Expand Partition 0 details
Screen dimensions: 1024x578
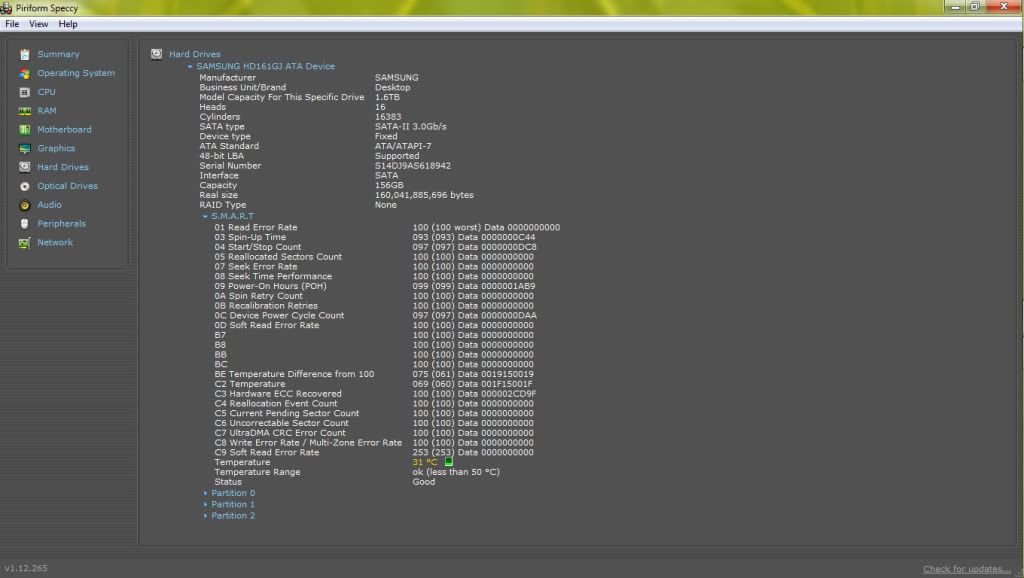coord(205,493)
